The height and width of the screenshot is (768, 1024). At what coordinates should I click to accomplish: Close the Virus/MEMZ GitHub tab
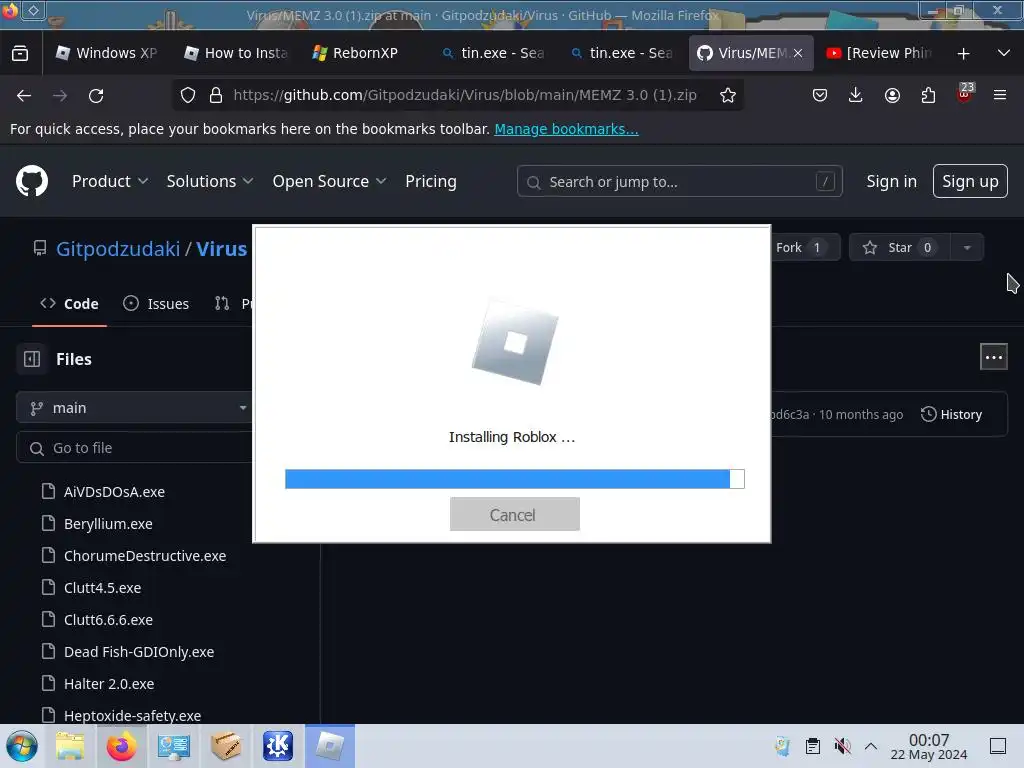[798, 54]
